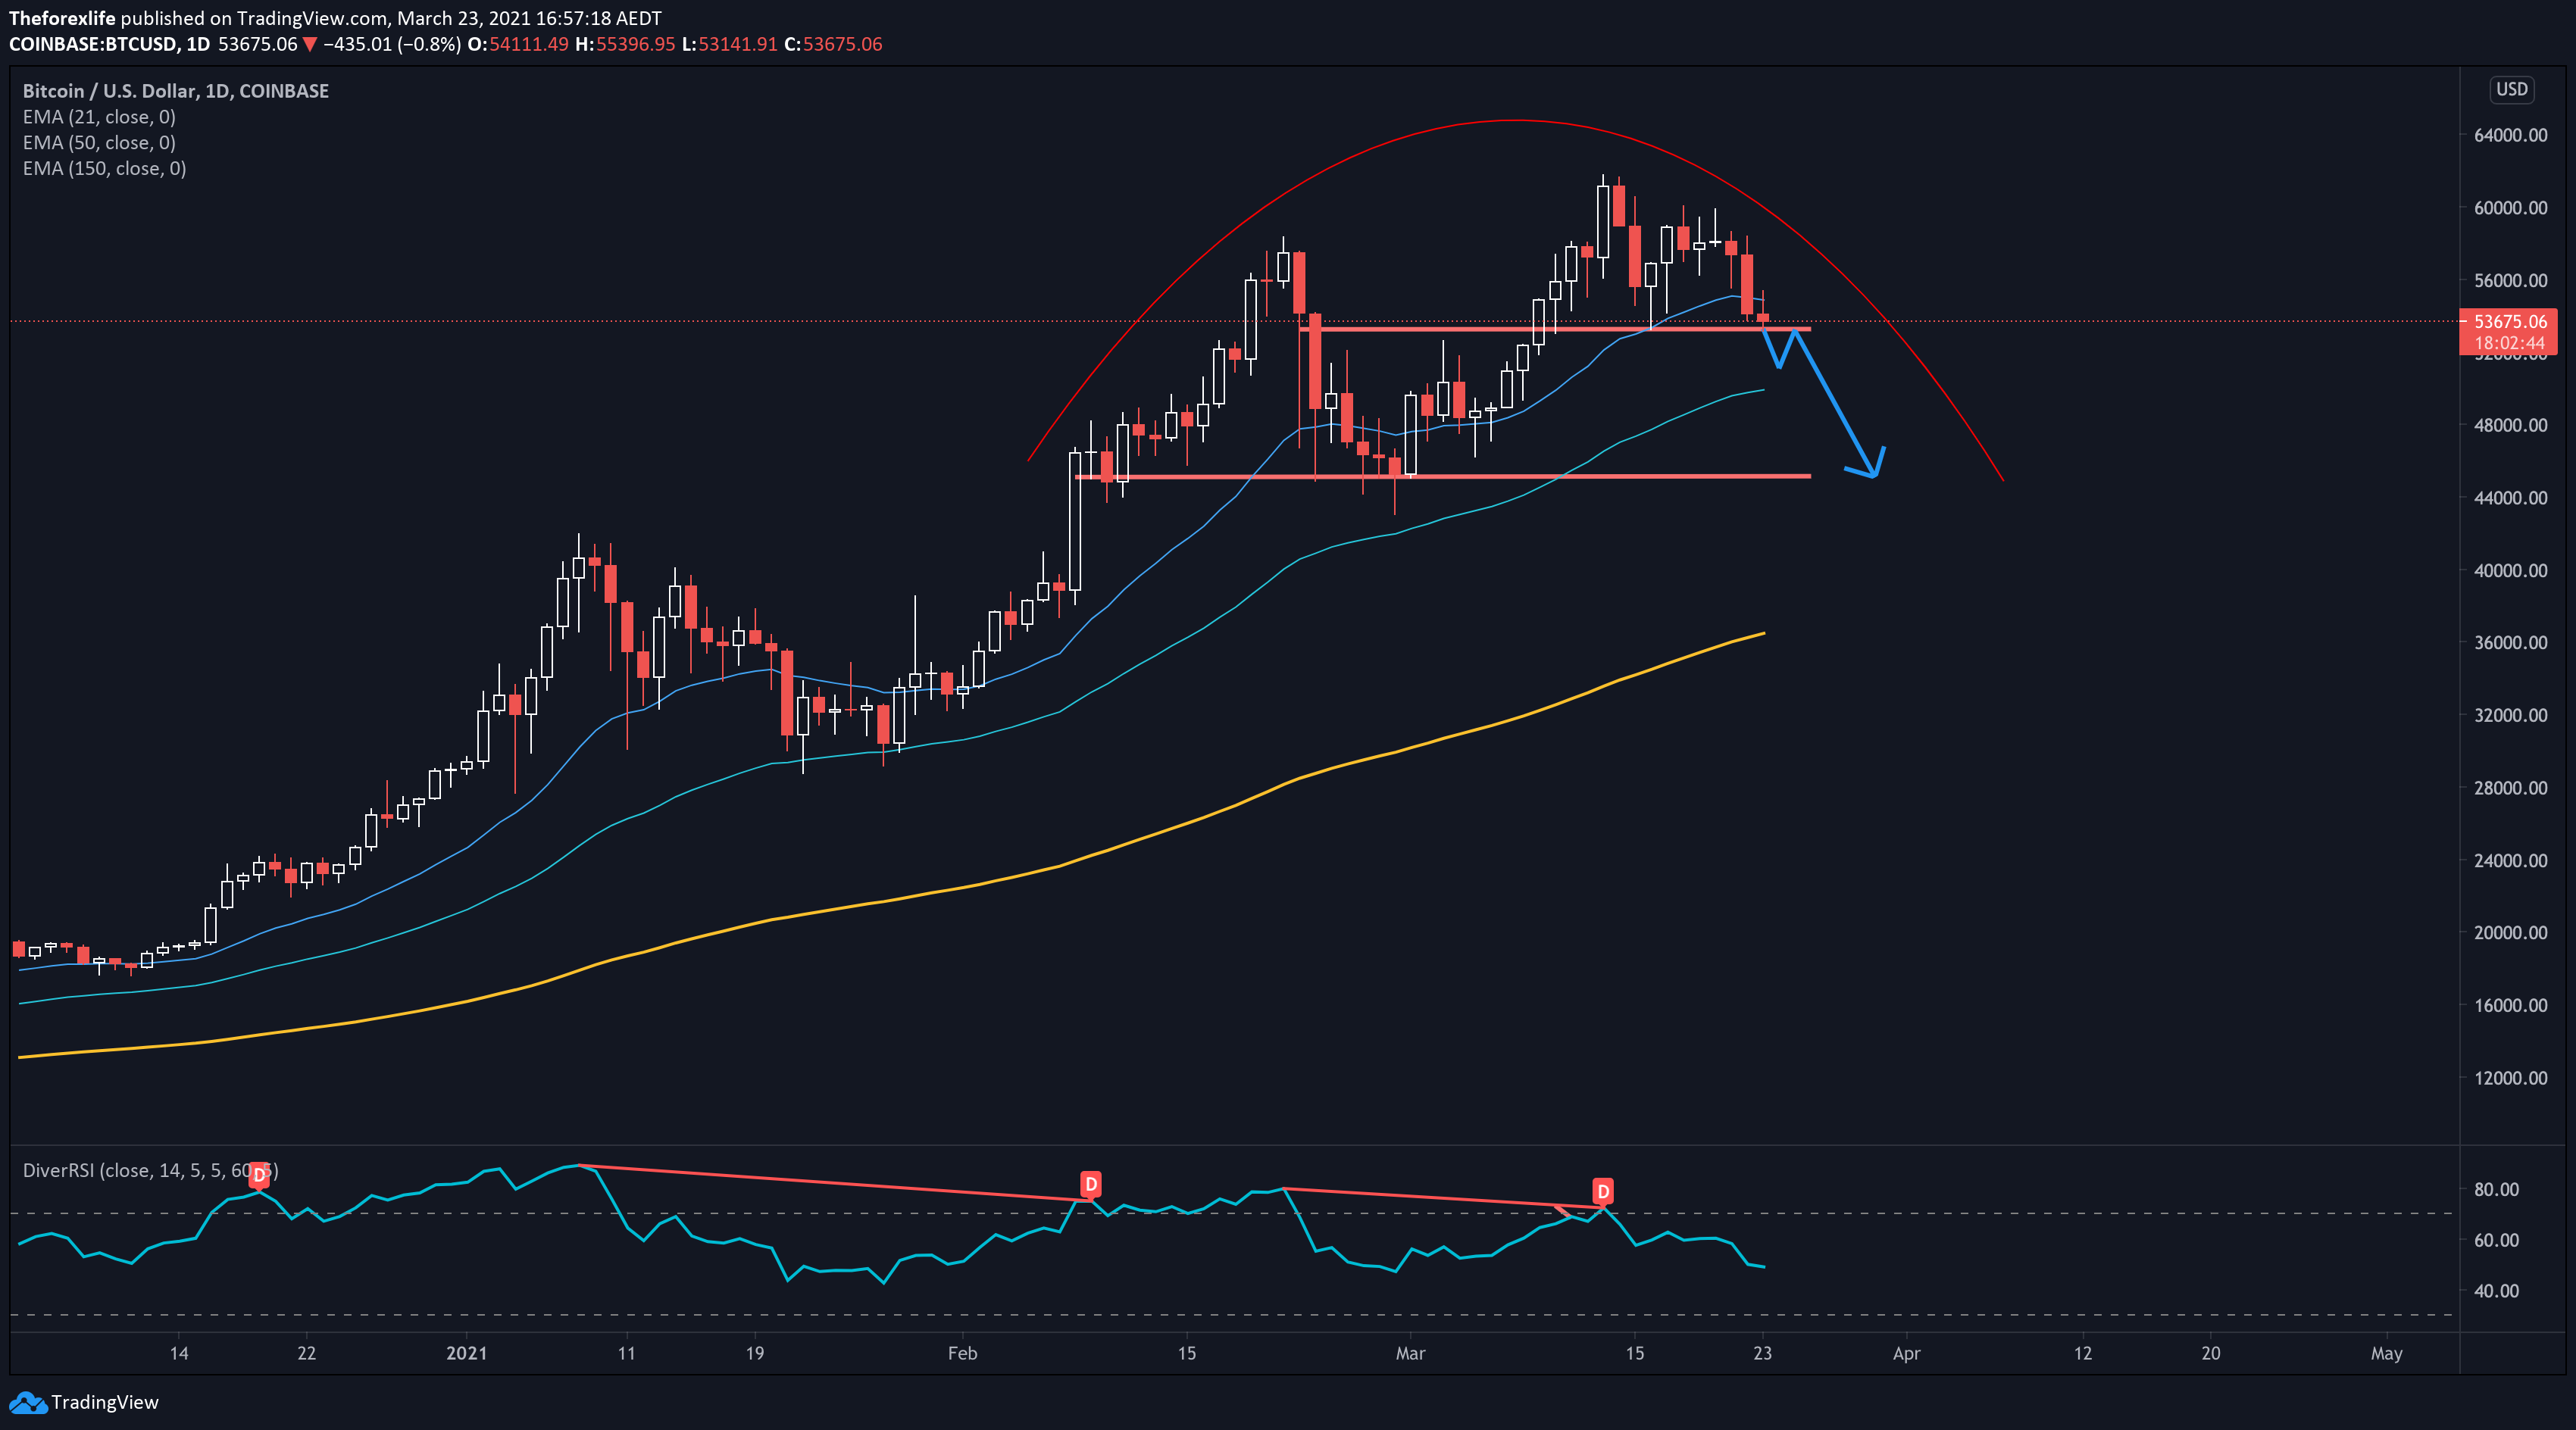The width and height of the screenshot is (2576, 1430).
Task: Click the header open price O:54111.49
Action: tap(518, 44)
